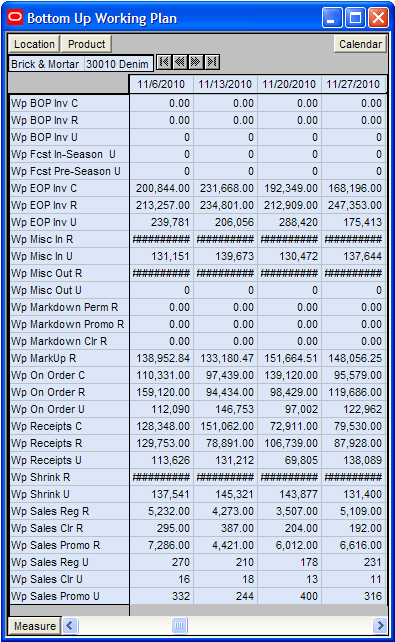The width and height of the screenshot is (395, 642).
Task: Select the Wp Misc In U row label
Action: point(69,256)
